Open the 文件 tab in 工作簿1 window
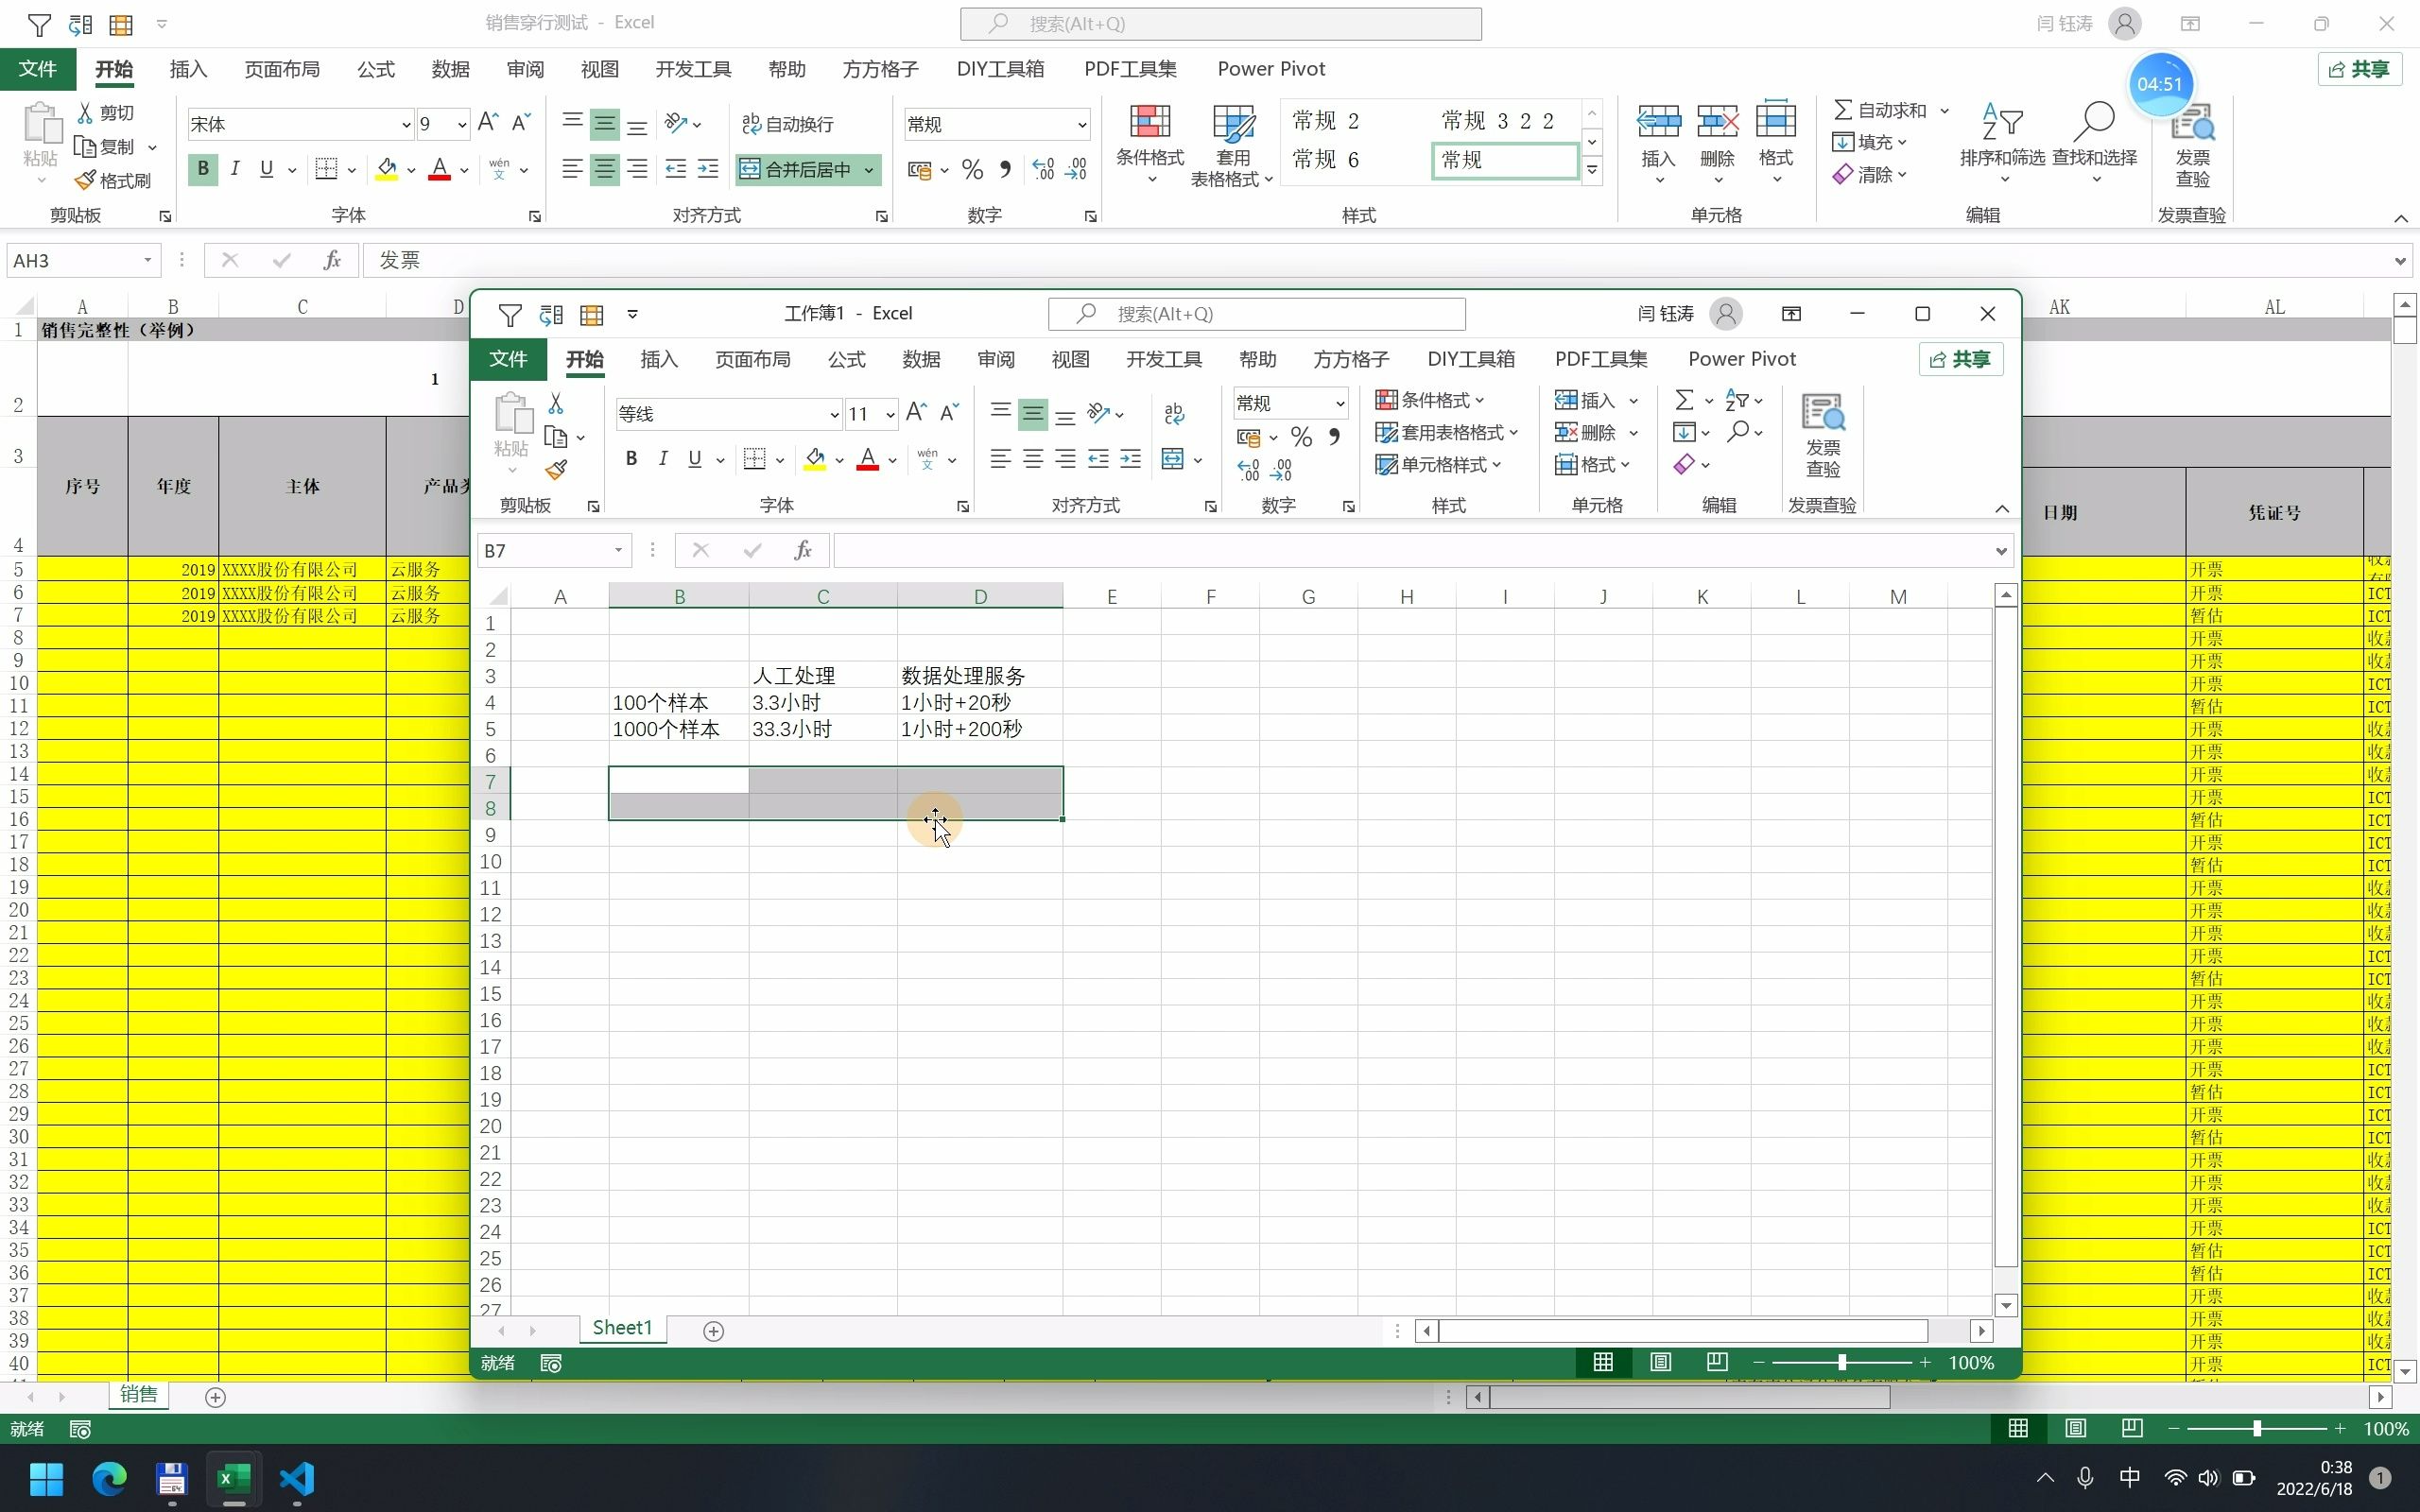This screenshot has height=1512, width=2420. click(x=508, y=359)
